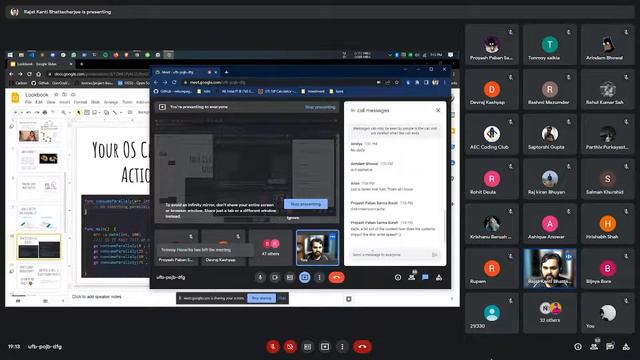Image resolution: width=640 pixels, height=360 pixels.
Task: Toggle captions in shared Meet window toolbar
Action: [289, 277]
